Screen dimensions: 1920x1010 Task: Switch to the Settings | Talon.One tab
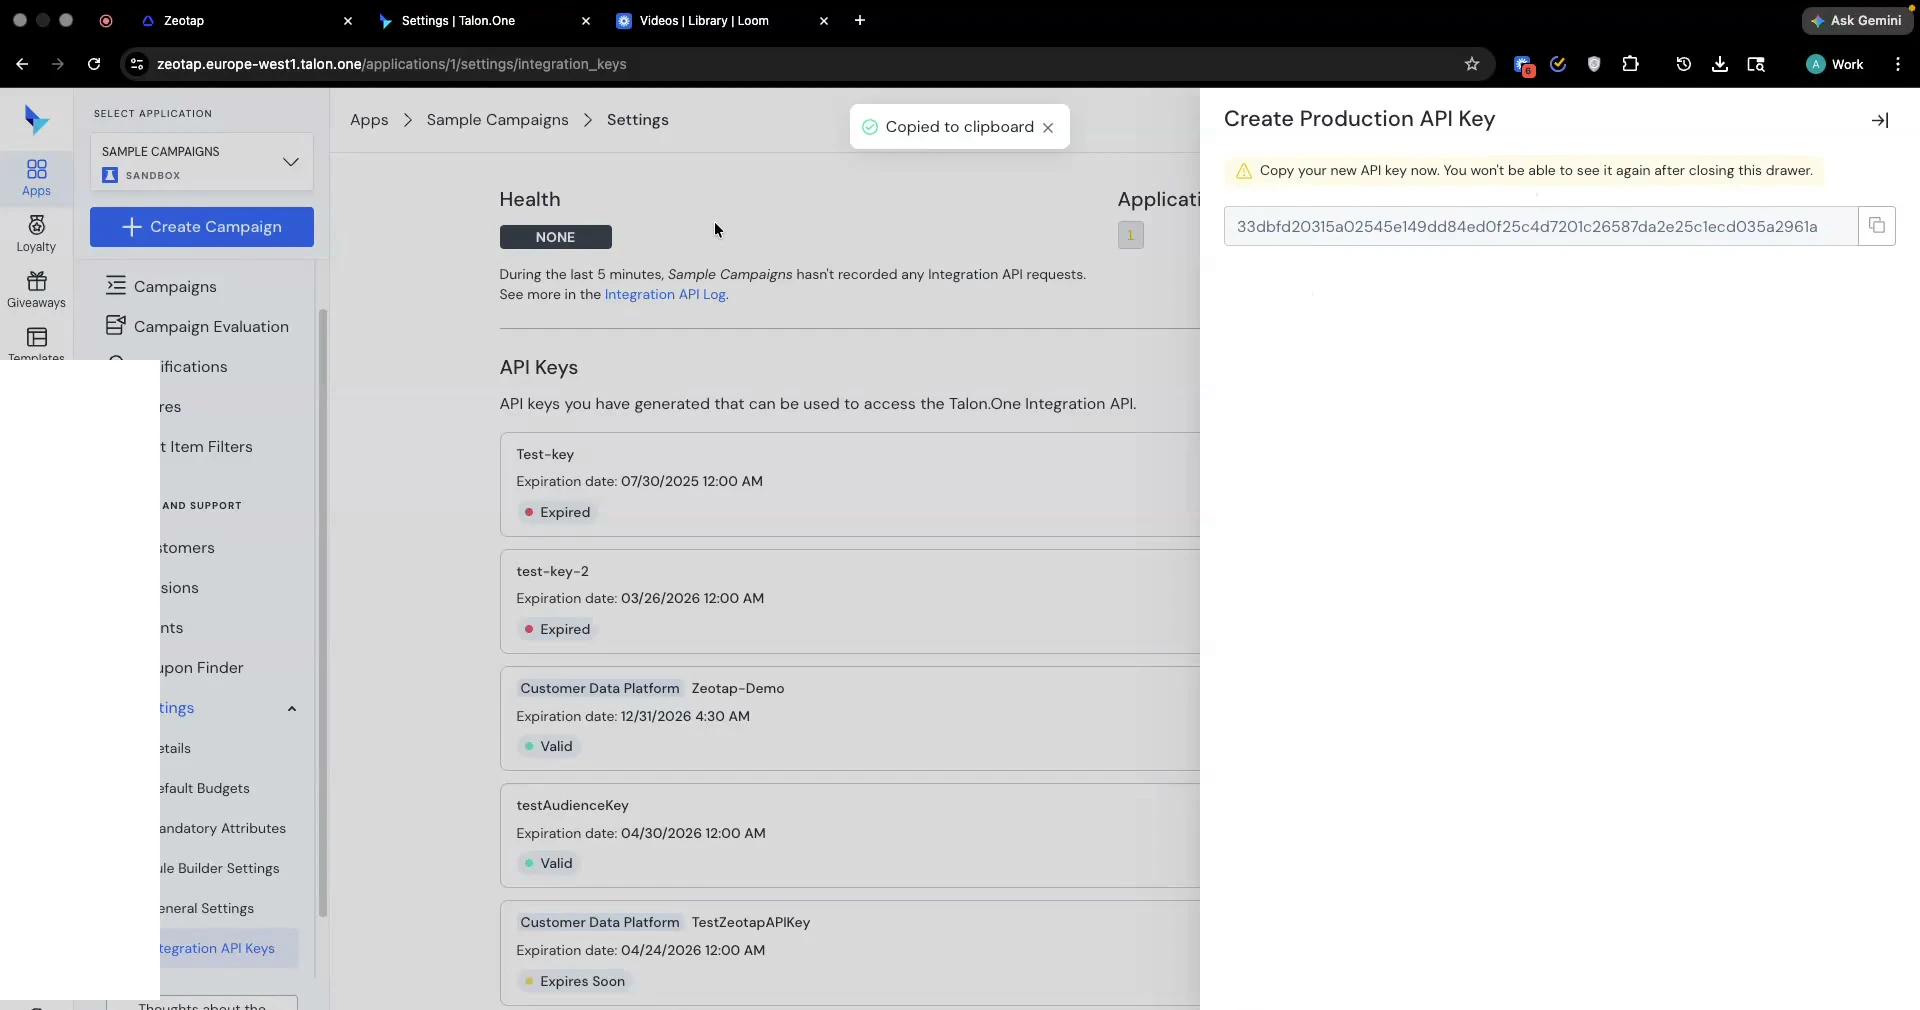pos(485,20)
